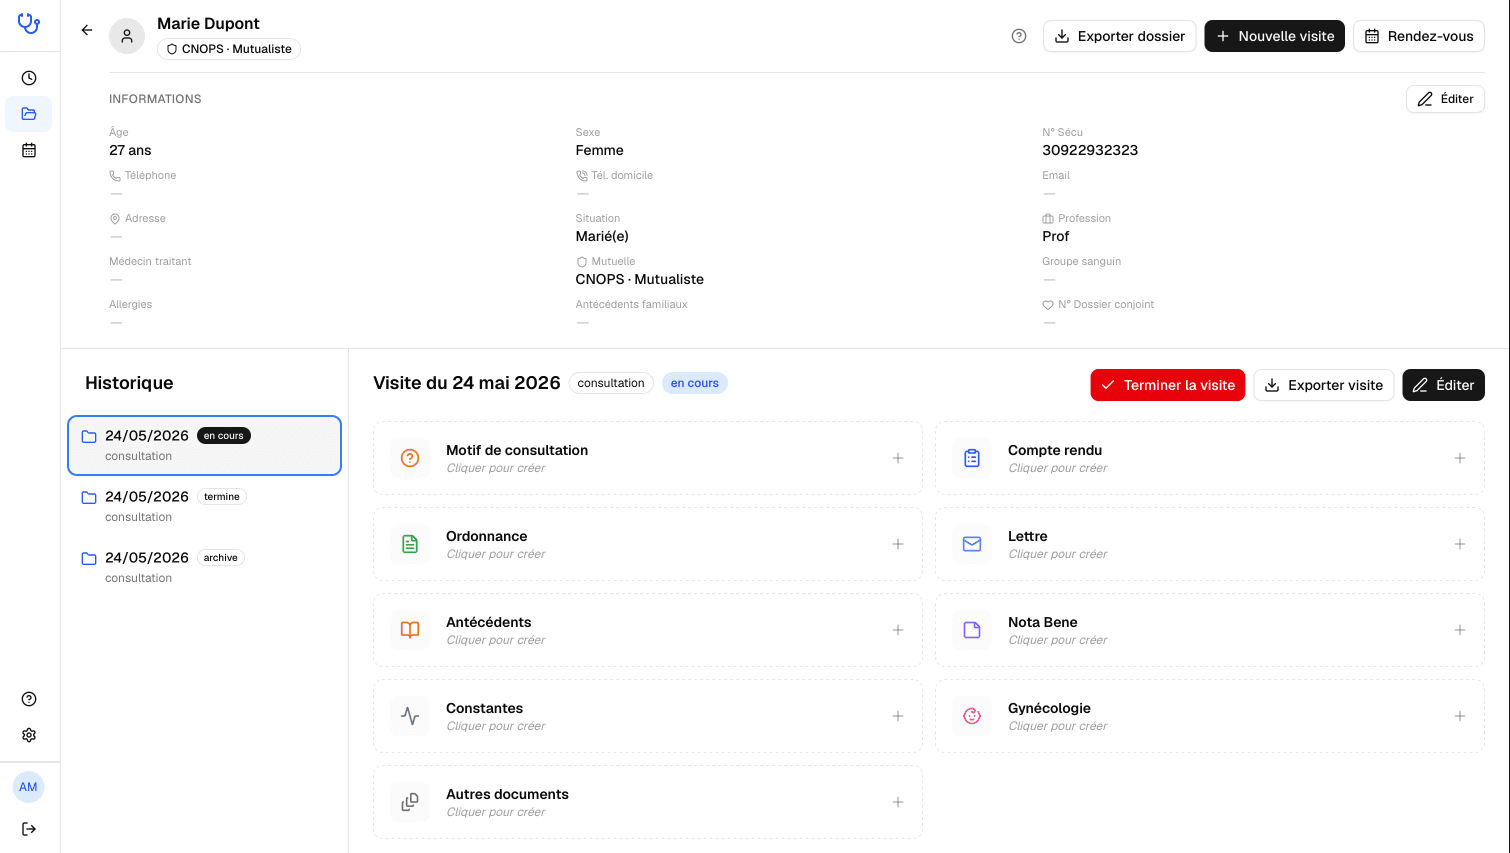This screenshot has height=853, width=1510.
Task: Click the Mutuelle value CNOPS · Mutualiste
Action: [640, 279]
